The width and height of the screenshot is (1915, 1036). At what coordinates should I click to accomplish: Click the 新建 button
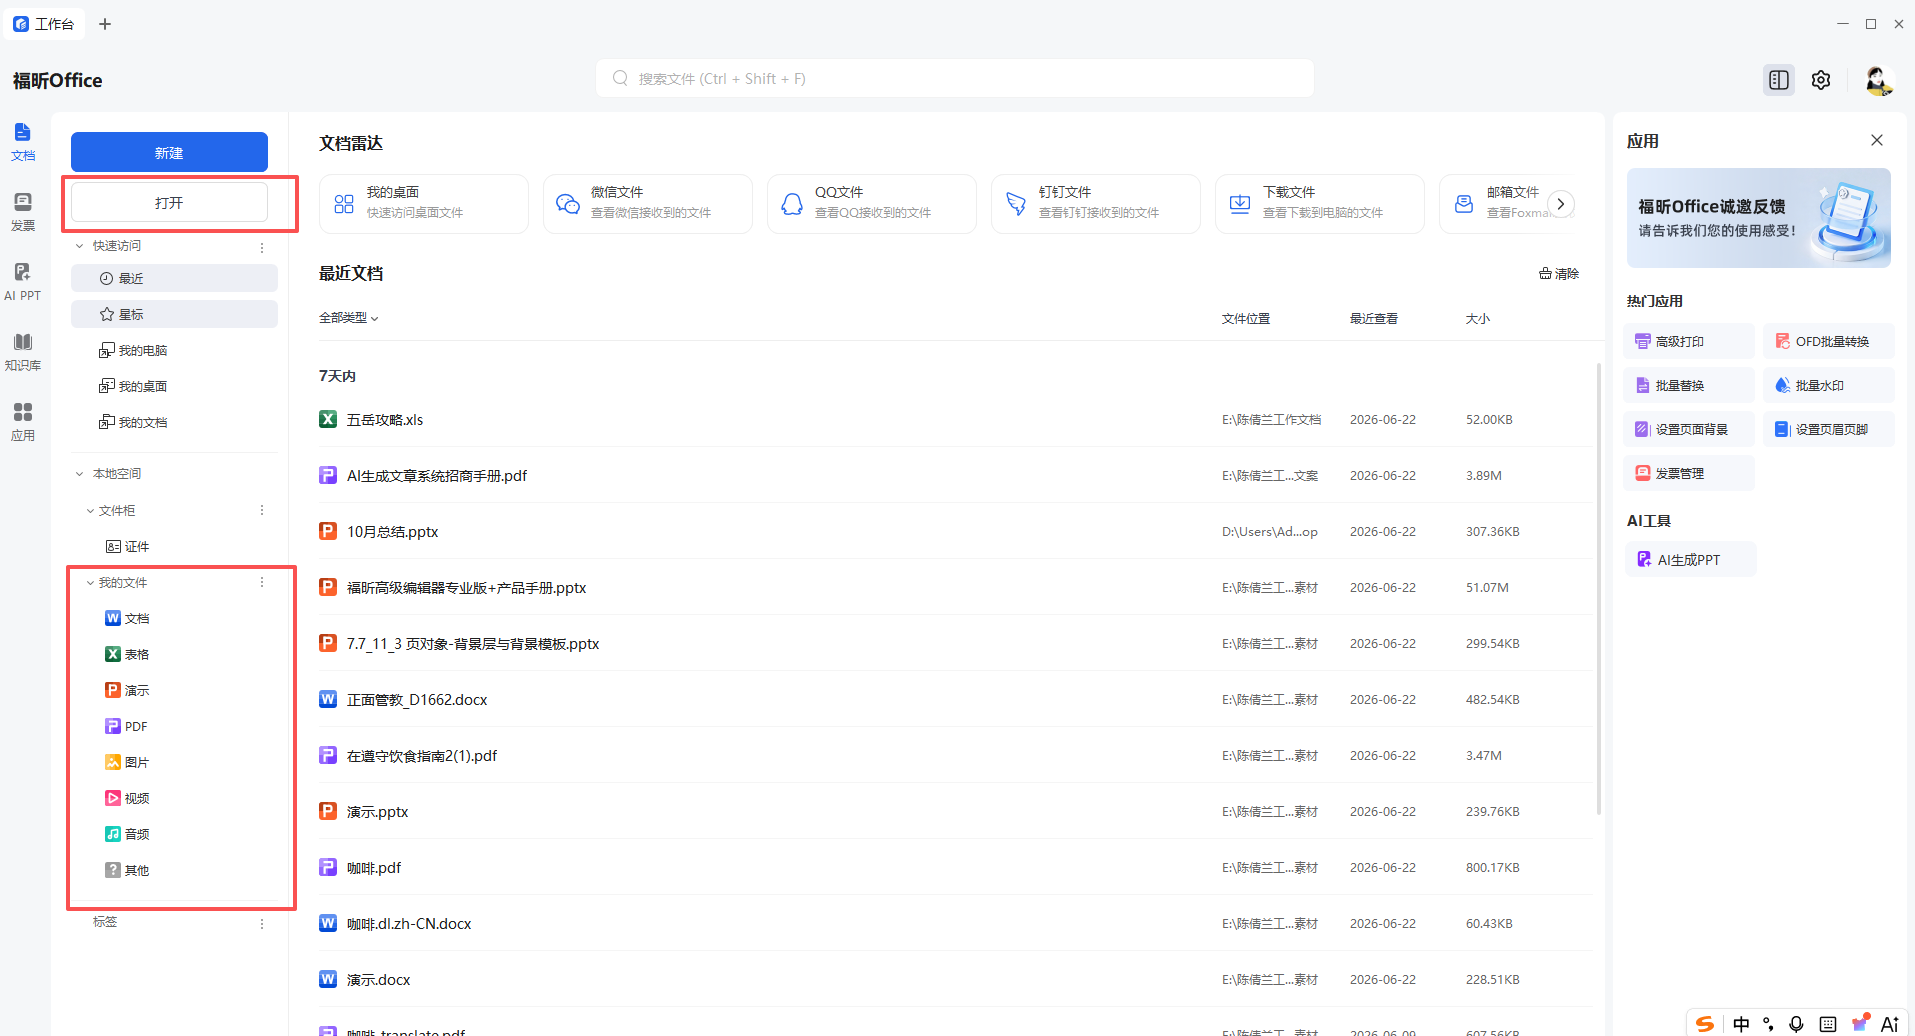[169, 152]
